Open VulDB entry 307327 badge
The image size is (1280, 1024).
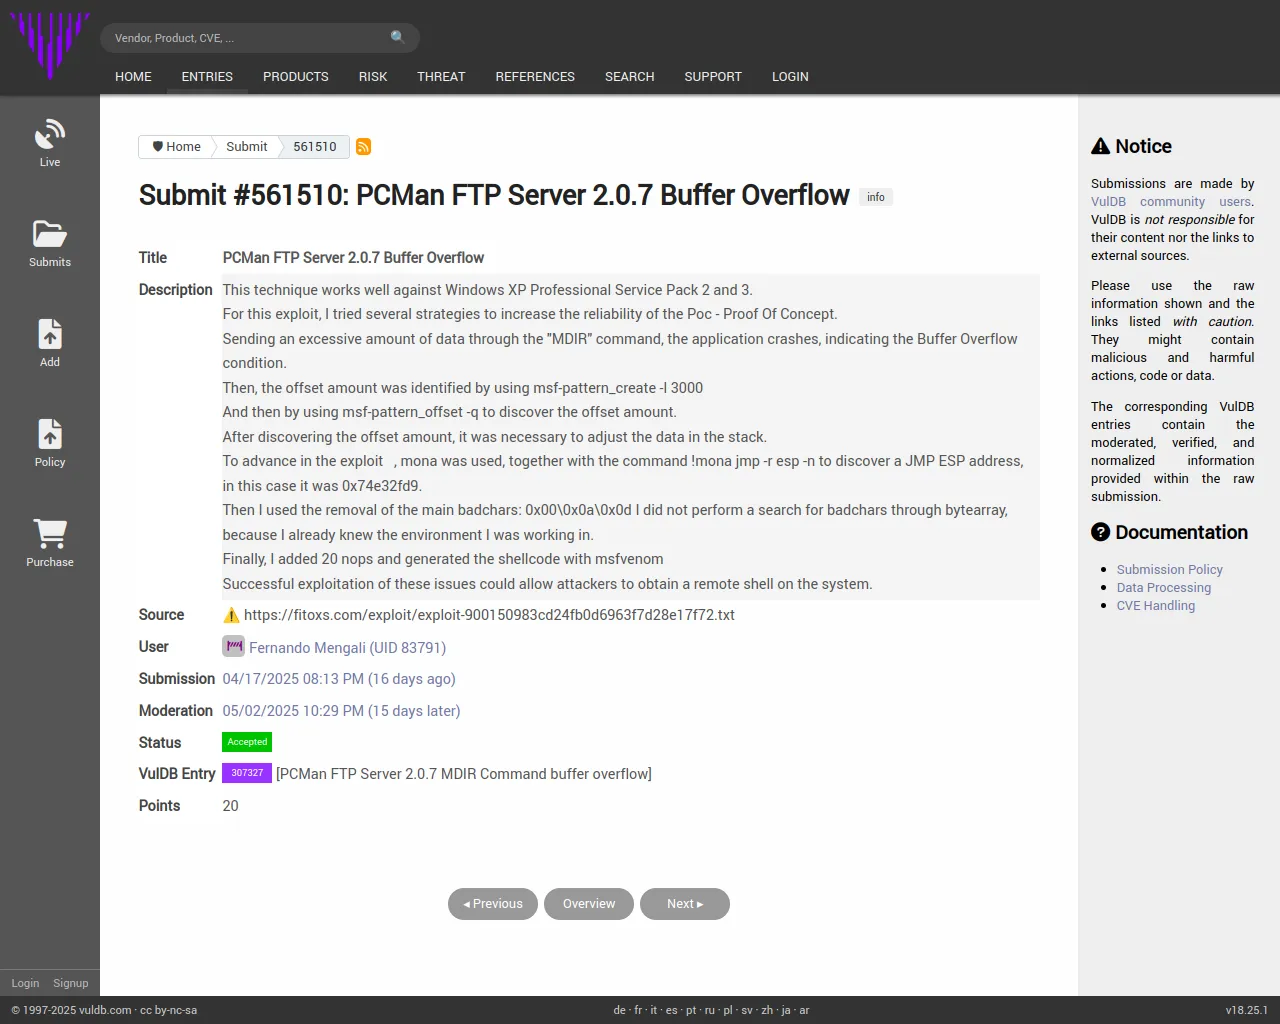click(x=247, y=773)
